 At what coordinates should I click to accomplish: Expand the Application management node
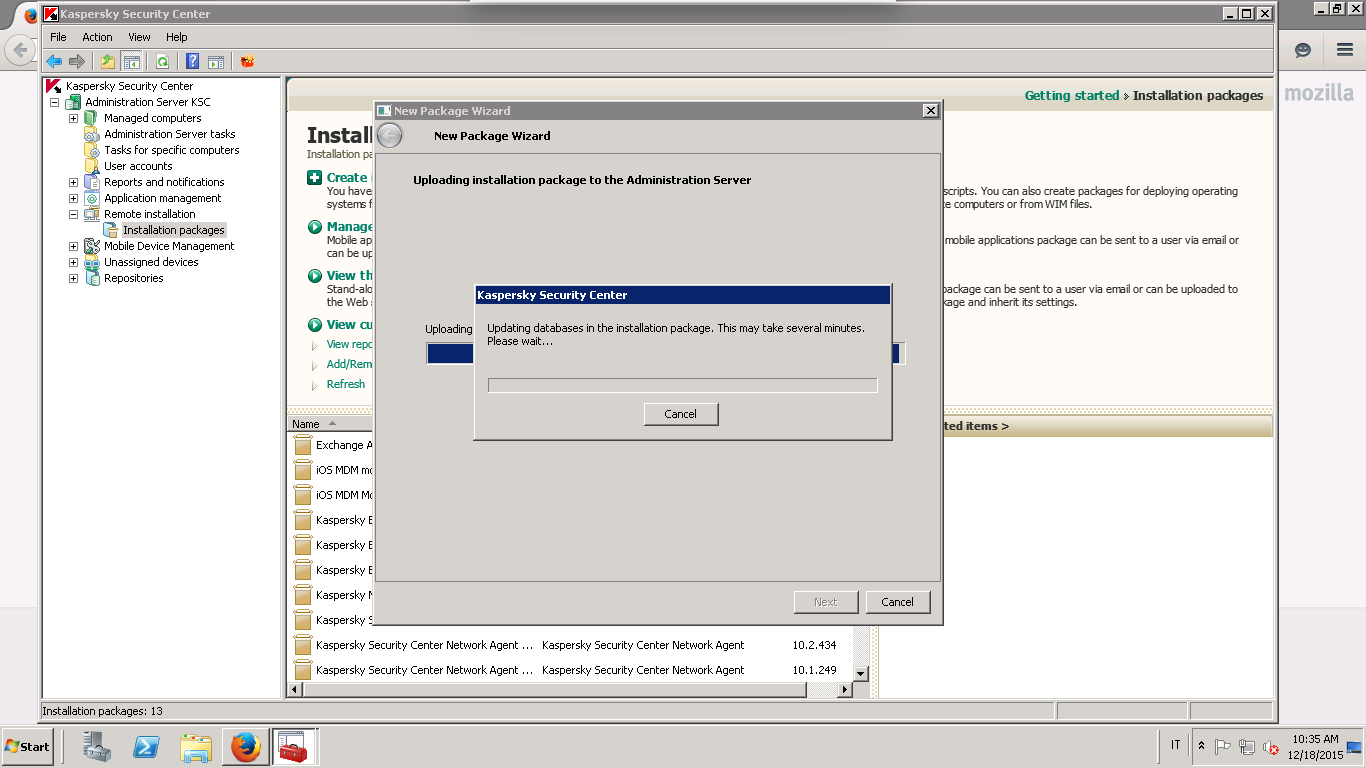pyautogui.click(x=73, y=198)
